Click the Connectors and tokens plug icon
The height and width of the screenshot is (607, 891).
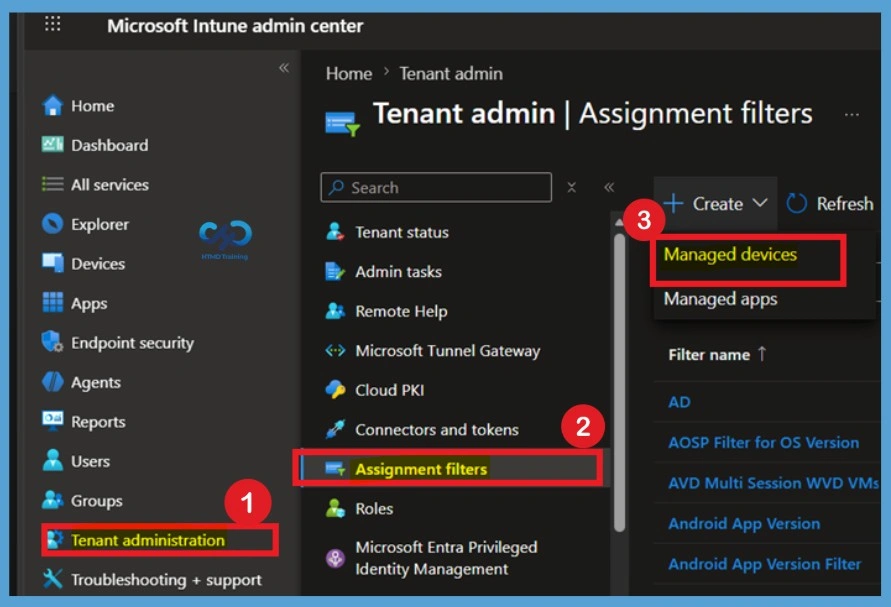(x=335, y=429)
